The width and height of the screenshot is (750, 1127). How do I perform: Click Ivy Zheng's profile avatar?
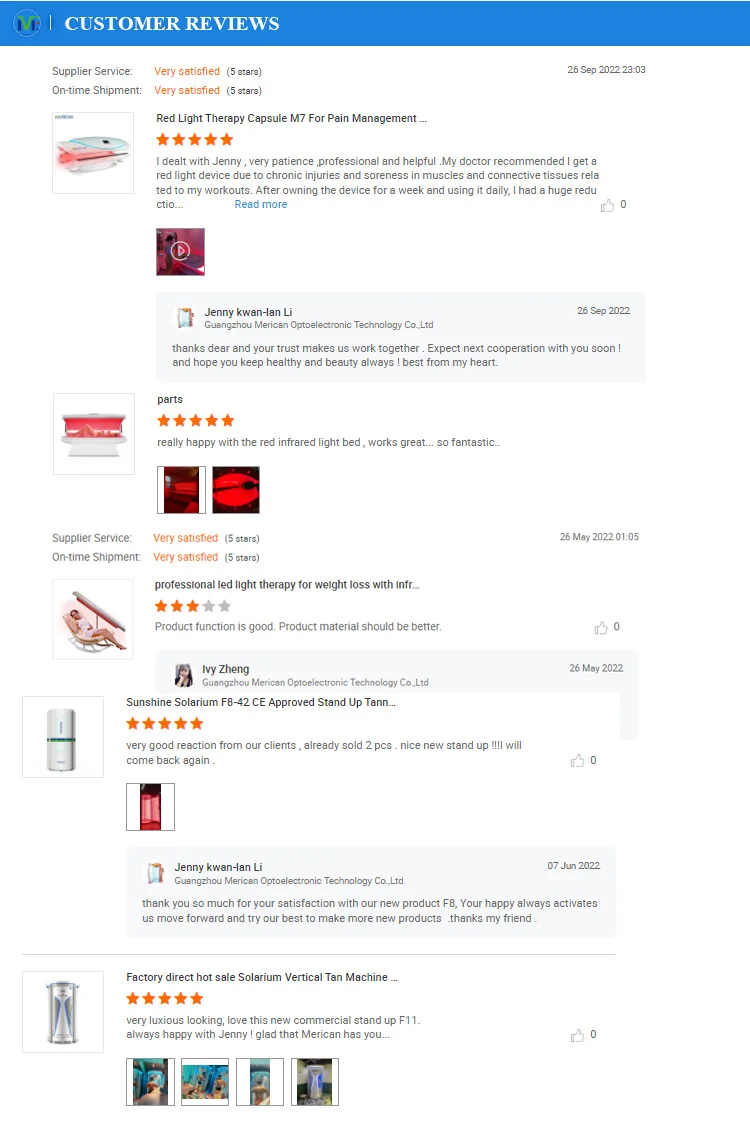(184, 675)
